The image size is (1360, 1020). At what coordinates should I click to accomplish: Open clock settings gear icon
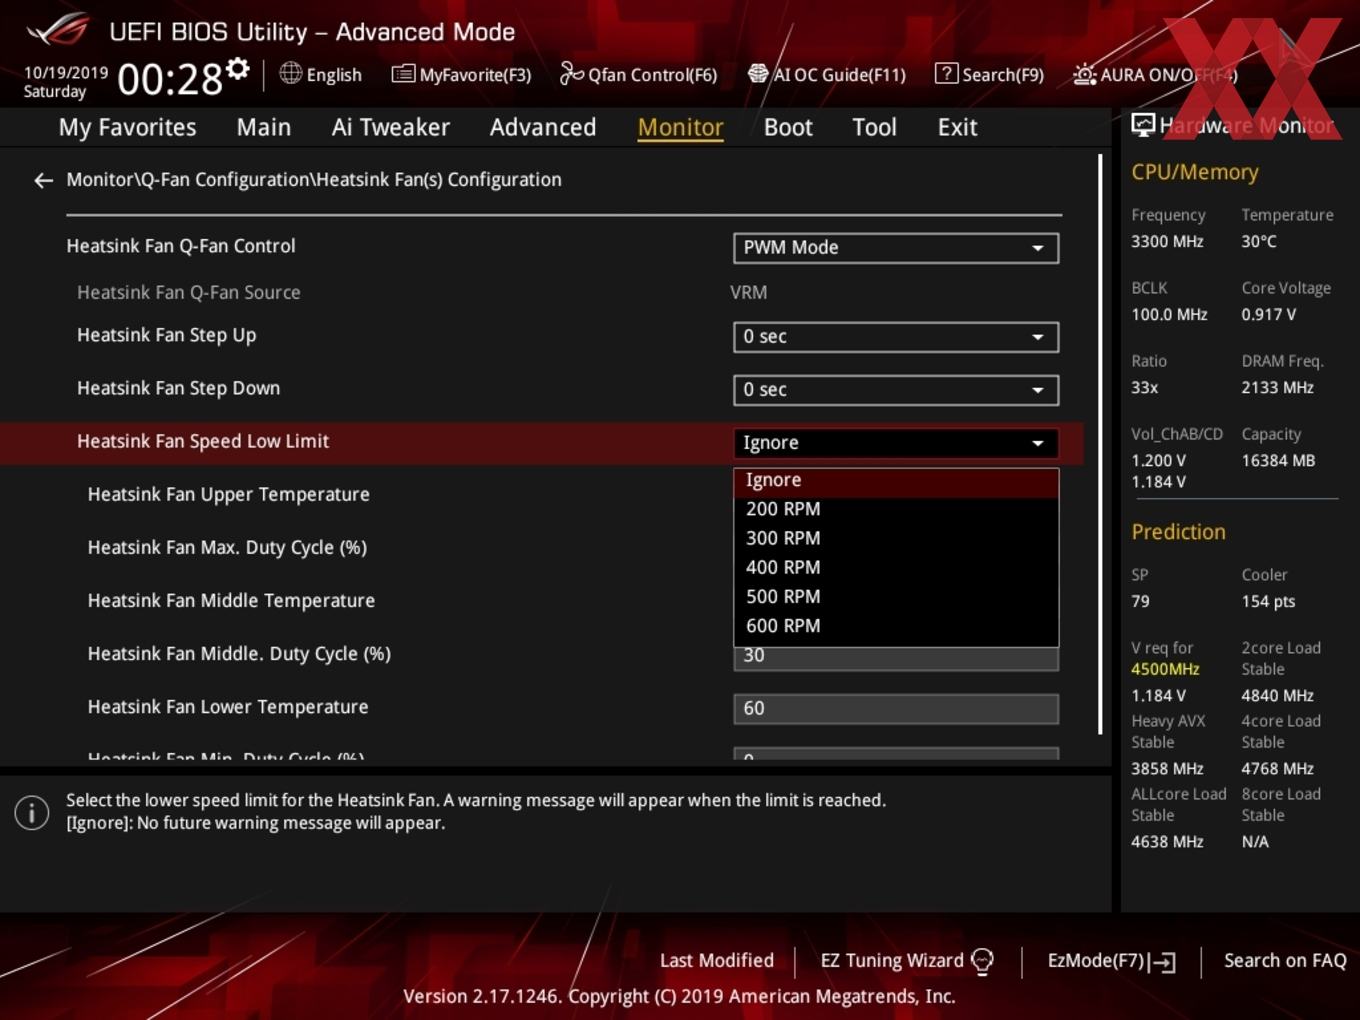pyautogui.click(x=237, y=69)
